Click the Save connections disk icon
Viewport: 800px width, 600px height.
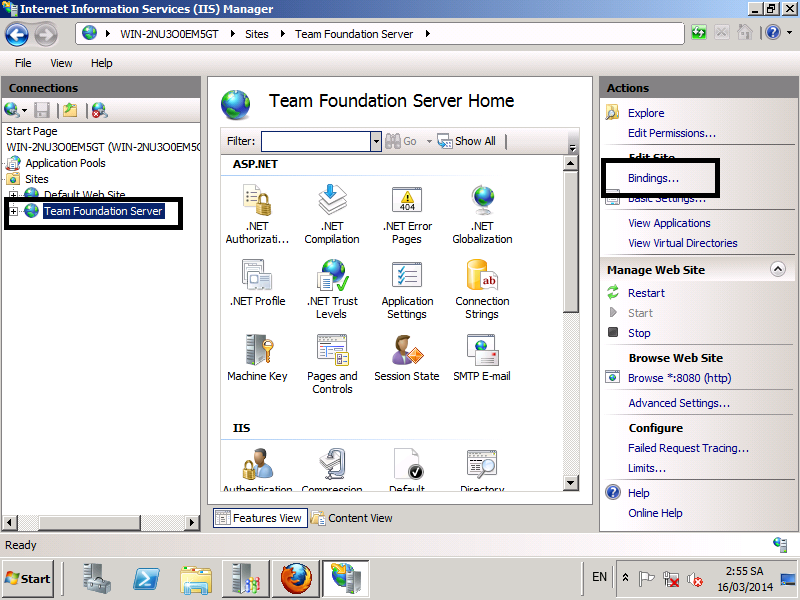pyautogui.click(x=42, y=110)
